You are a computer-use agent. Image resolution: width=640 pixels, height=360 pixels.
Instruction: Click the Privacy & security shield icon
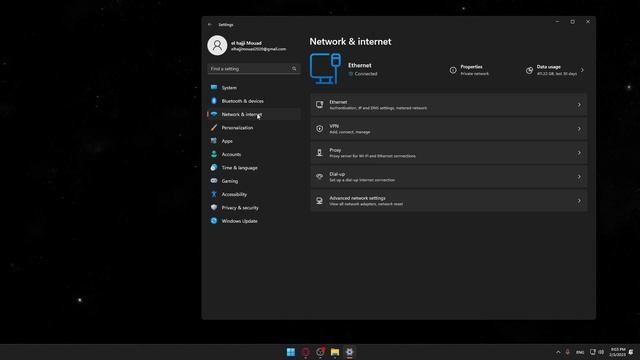click(x=214, y=207)
